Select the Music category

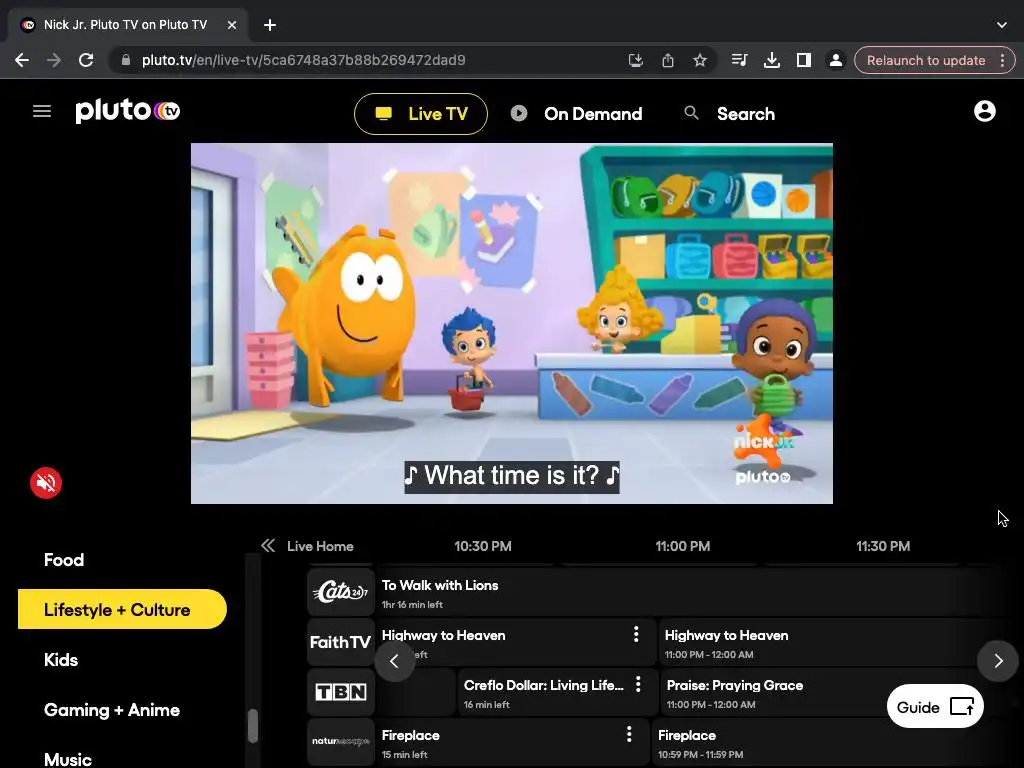68,759
